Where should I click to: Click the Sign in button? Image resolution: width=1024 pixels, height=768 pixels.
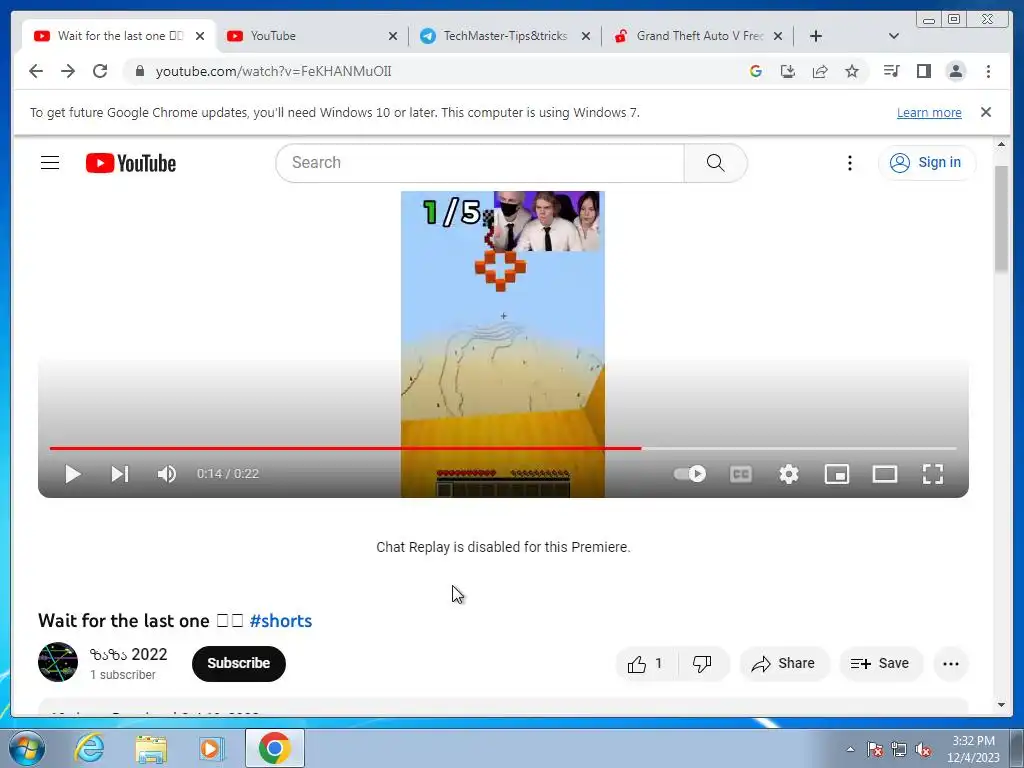coord(927,163)
